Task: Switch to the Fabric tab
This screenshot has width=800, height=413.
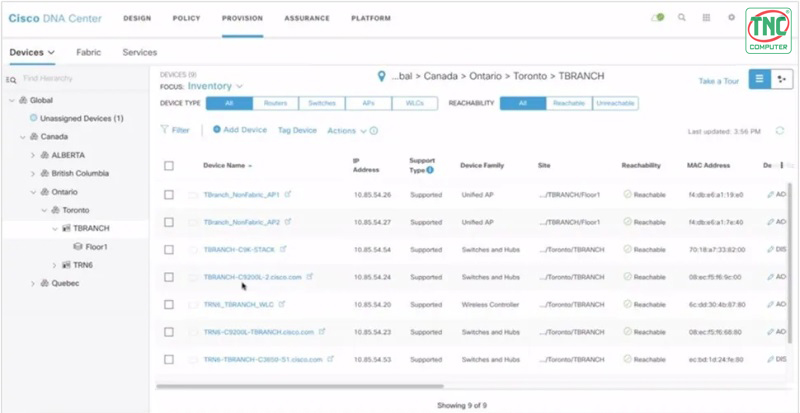Action: point(89,52)
